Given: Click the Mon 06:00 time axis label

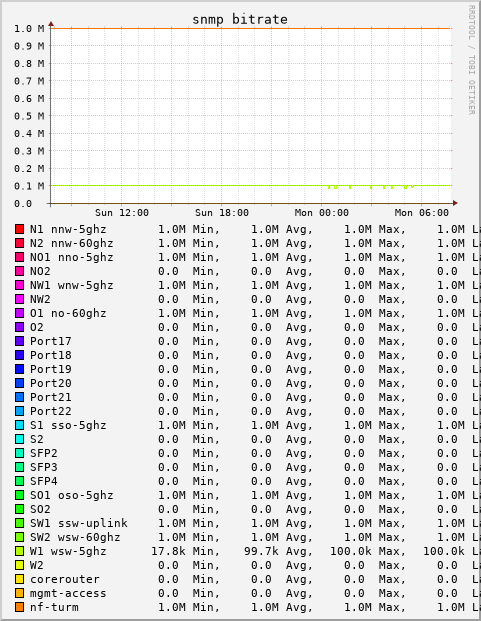Looking at the screenshot, I should coord(422,213).
